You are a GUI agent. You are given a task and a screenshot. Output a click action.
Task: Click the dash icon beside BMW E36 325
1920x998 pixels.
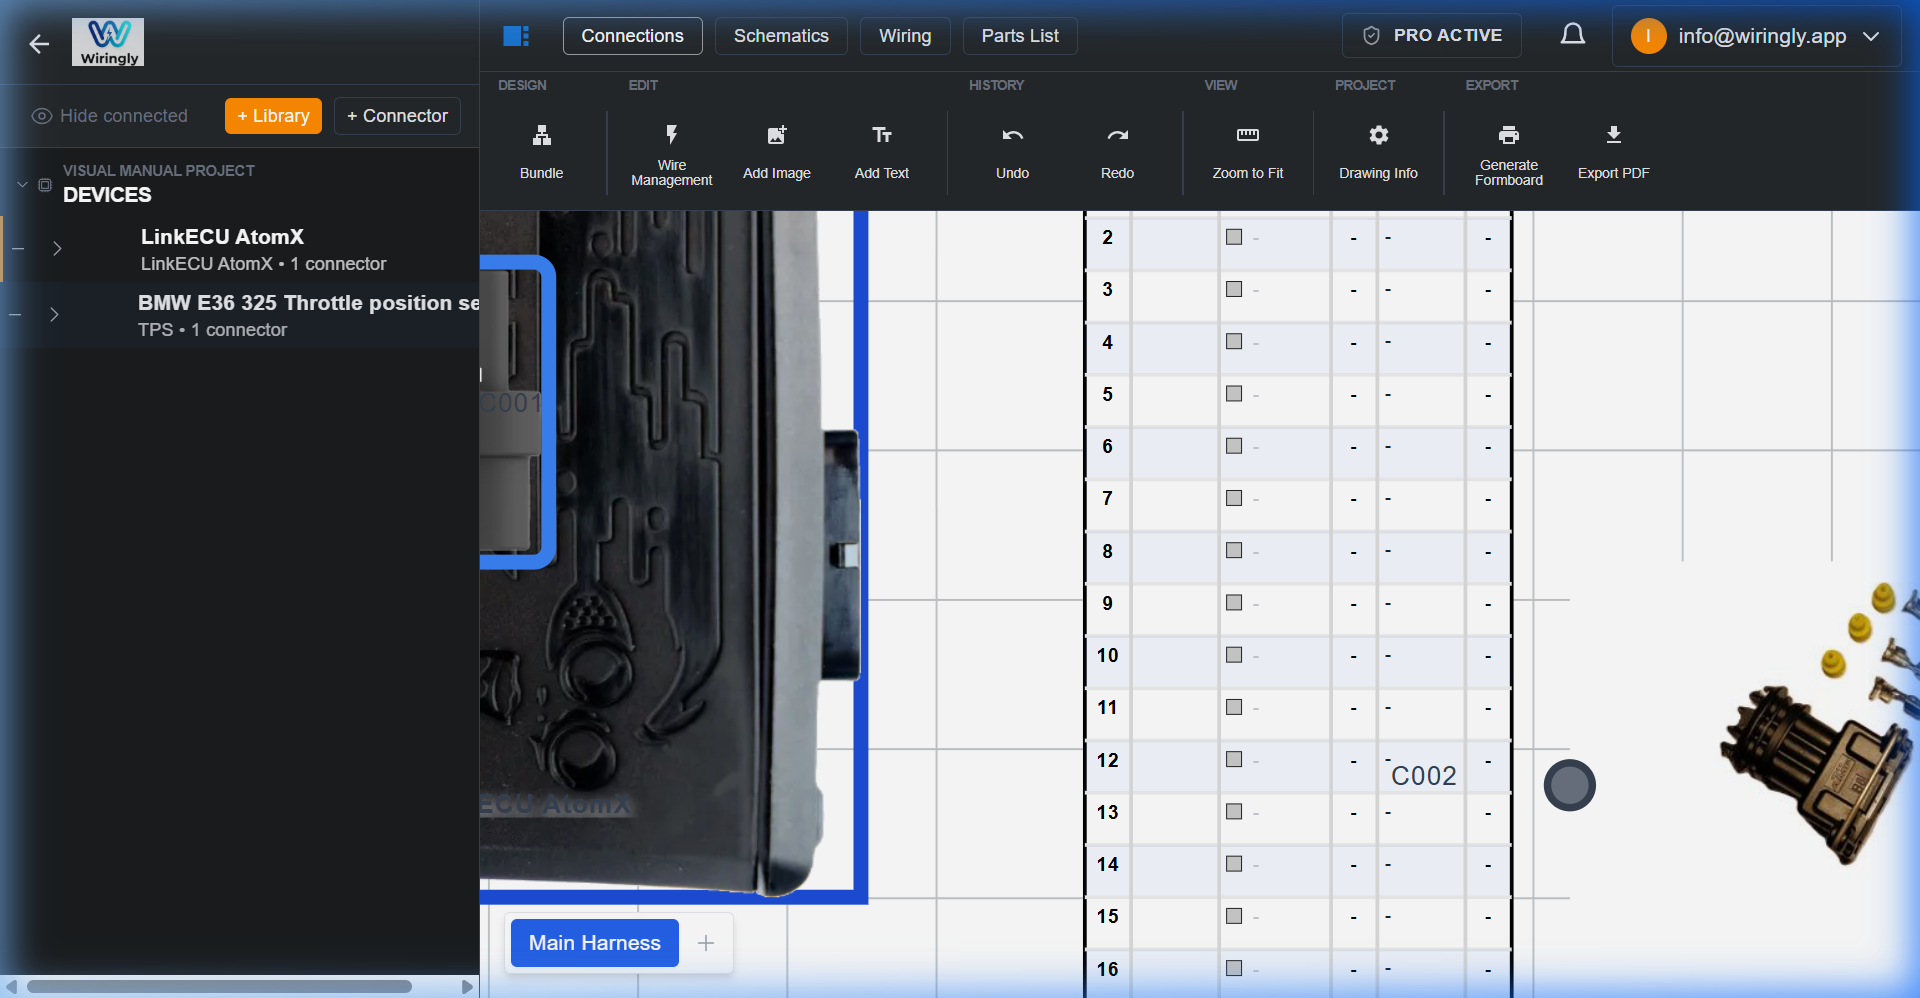tap(15, 315)
